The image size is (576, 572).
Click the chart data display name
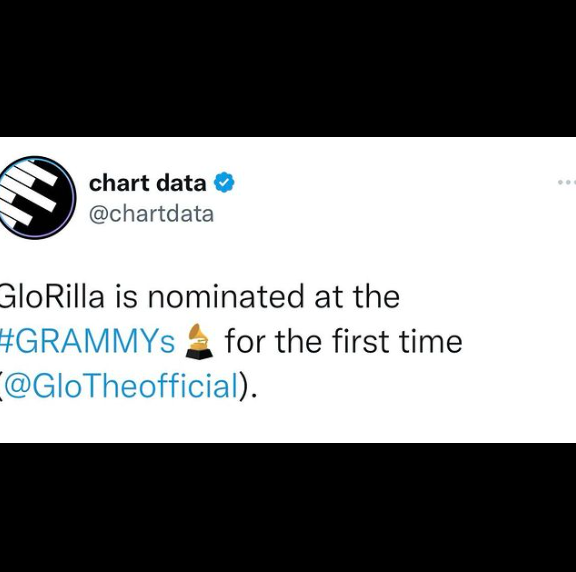tap(148, 183)
